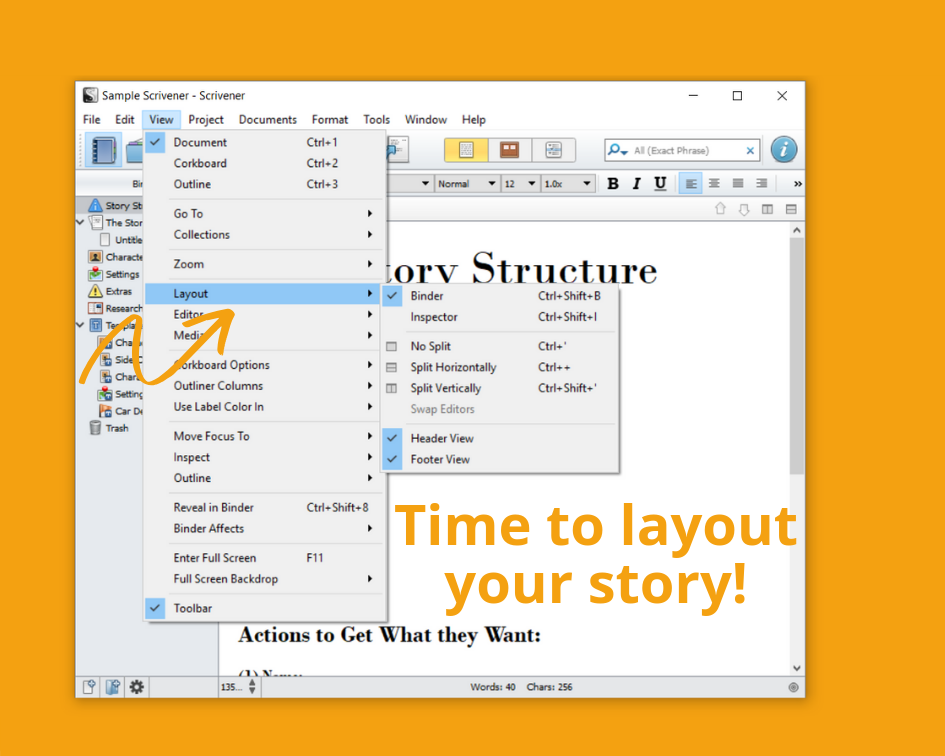The image size is (945, 756).
Task: Click the target icon in editor footer
Action: coord(793,687)
